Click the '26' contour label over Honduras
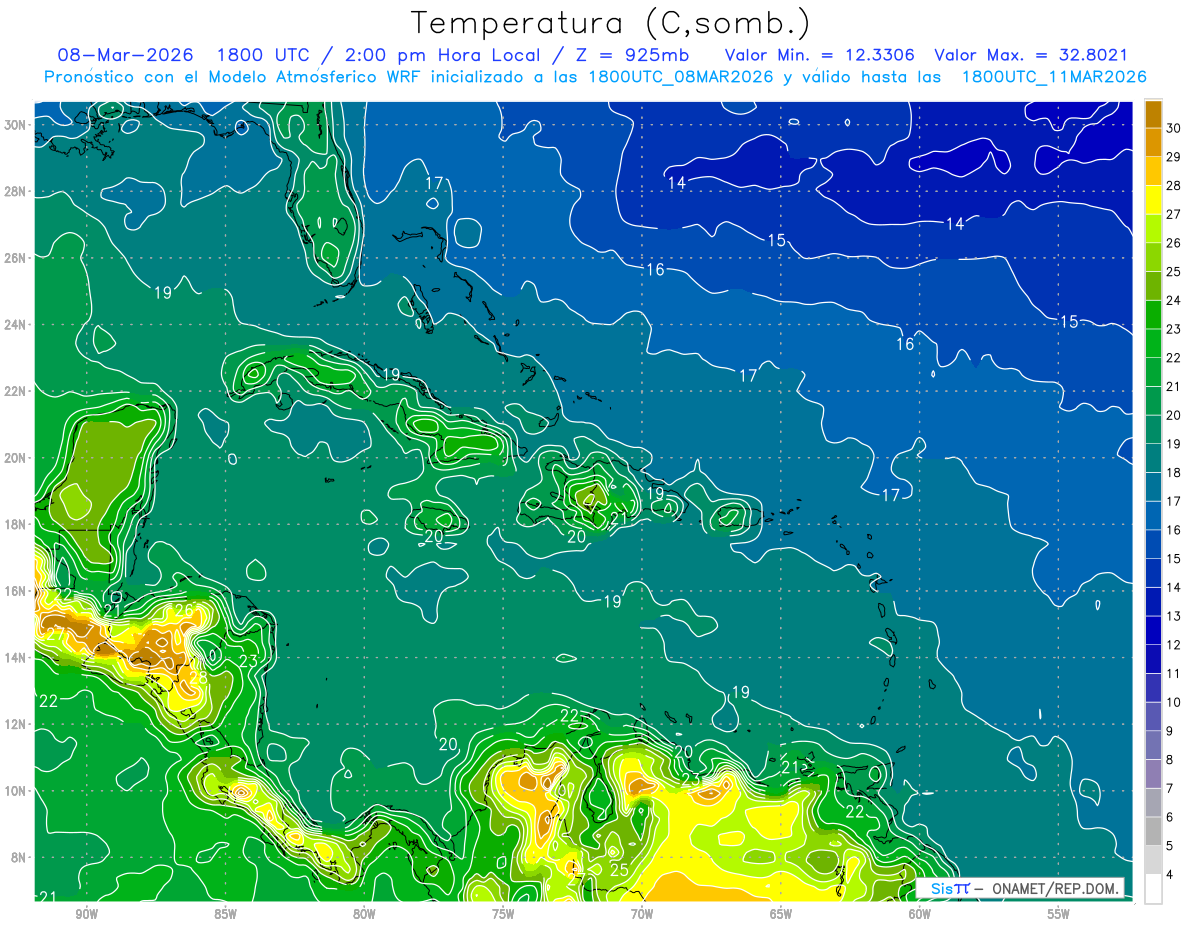This screenshot has width=1200, height=927. pos(184,610)
